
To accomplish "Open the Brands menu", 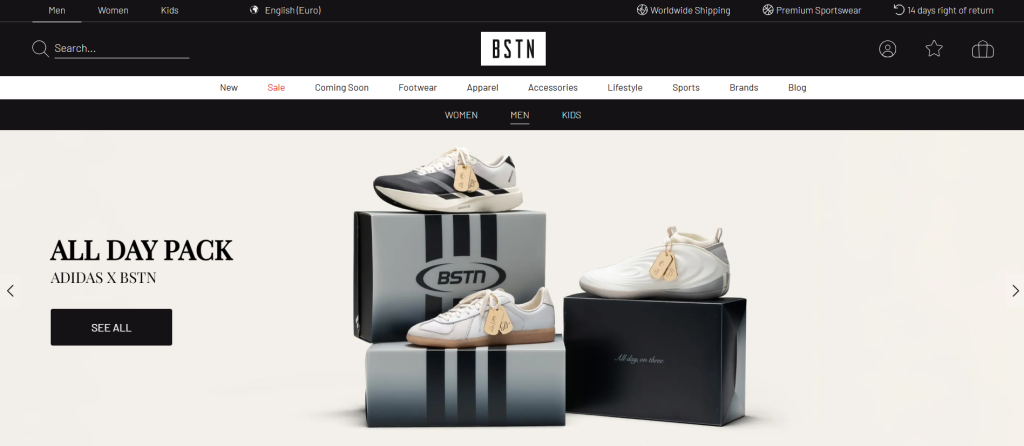I will coord(744,88).
